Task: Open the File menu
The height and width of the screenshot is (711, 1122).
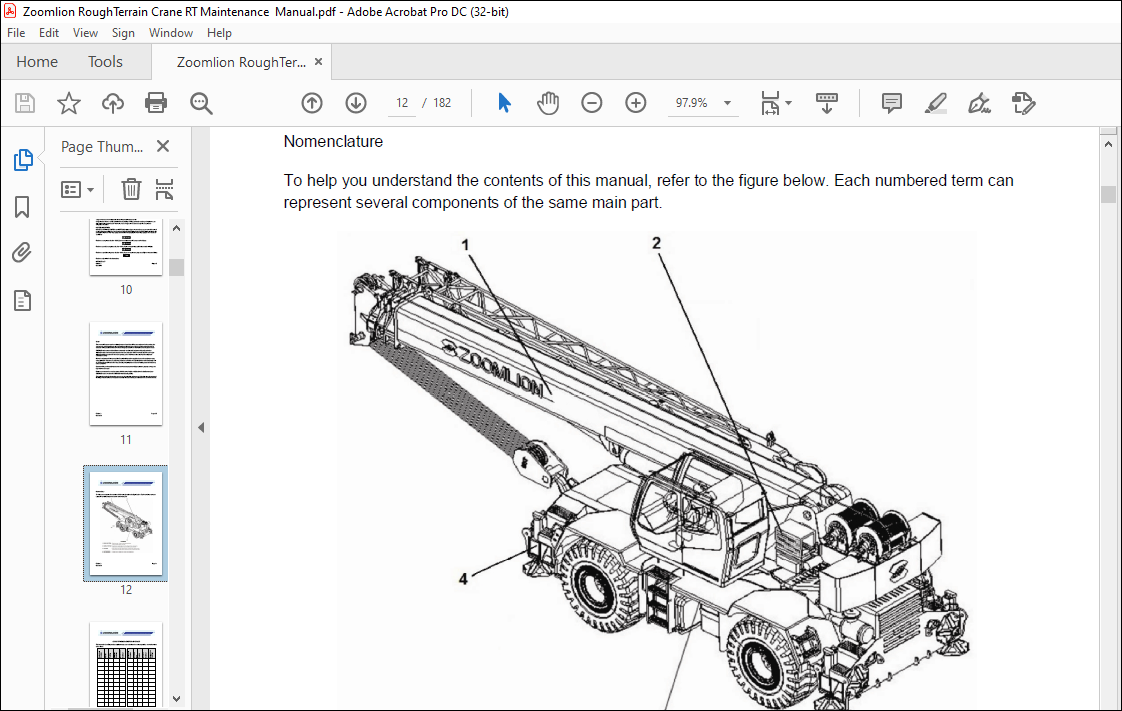Action: (x=16, y=33)
